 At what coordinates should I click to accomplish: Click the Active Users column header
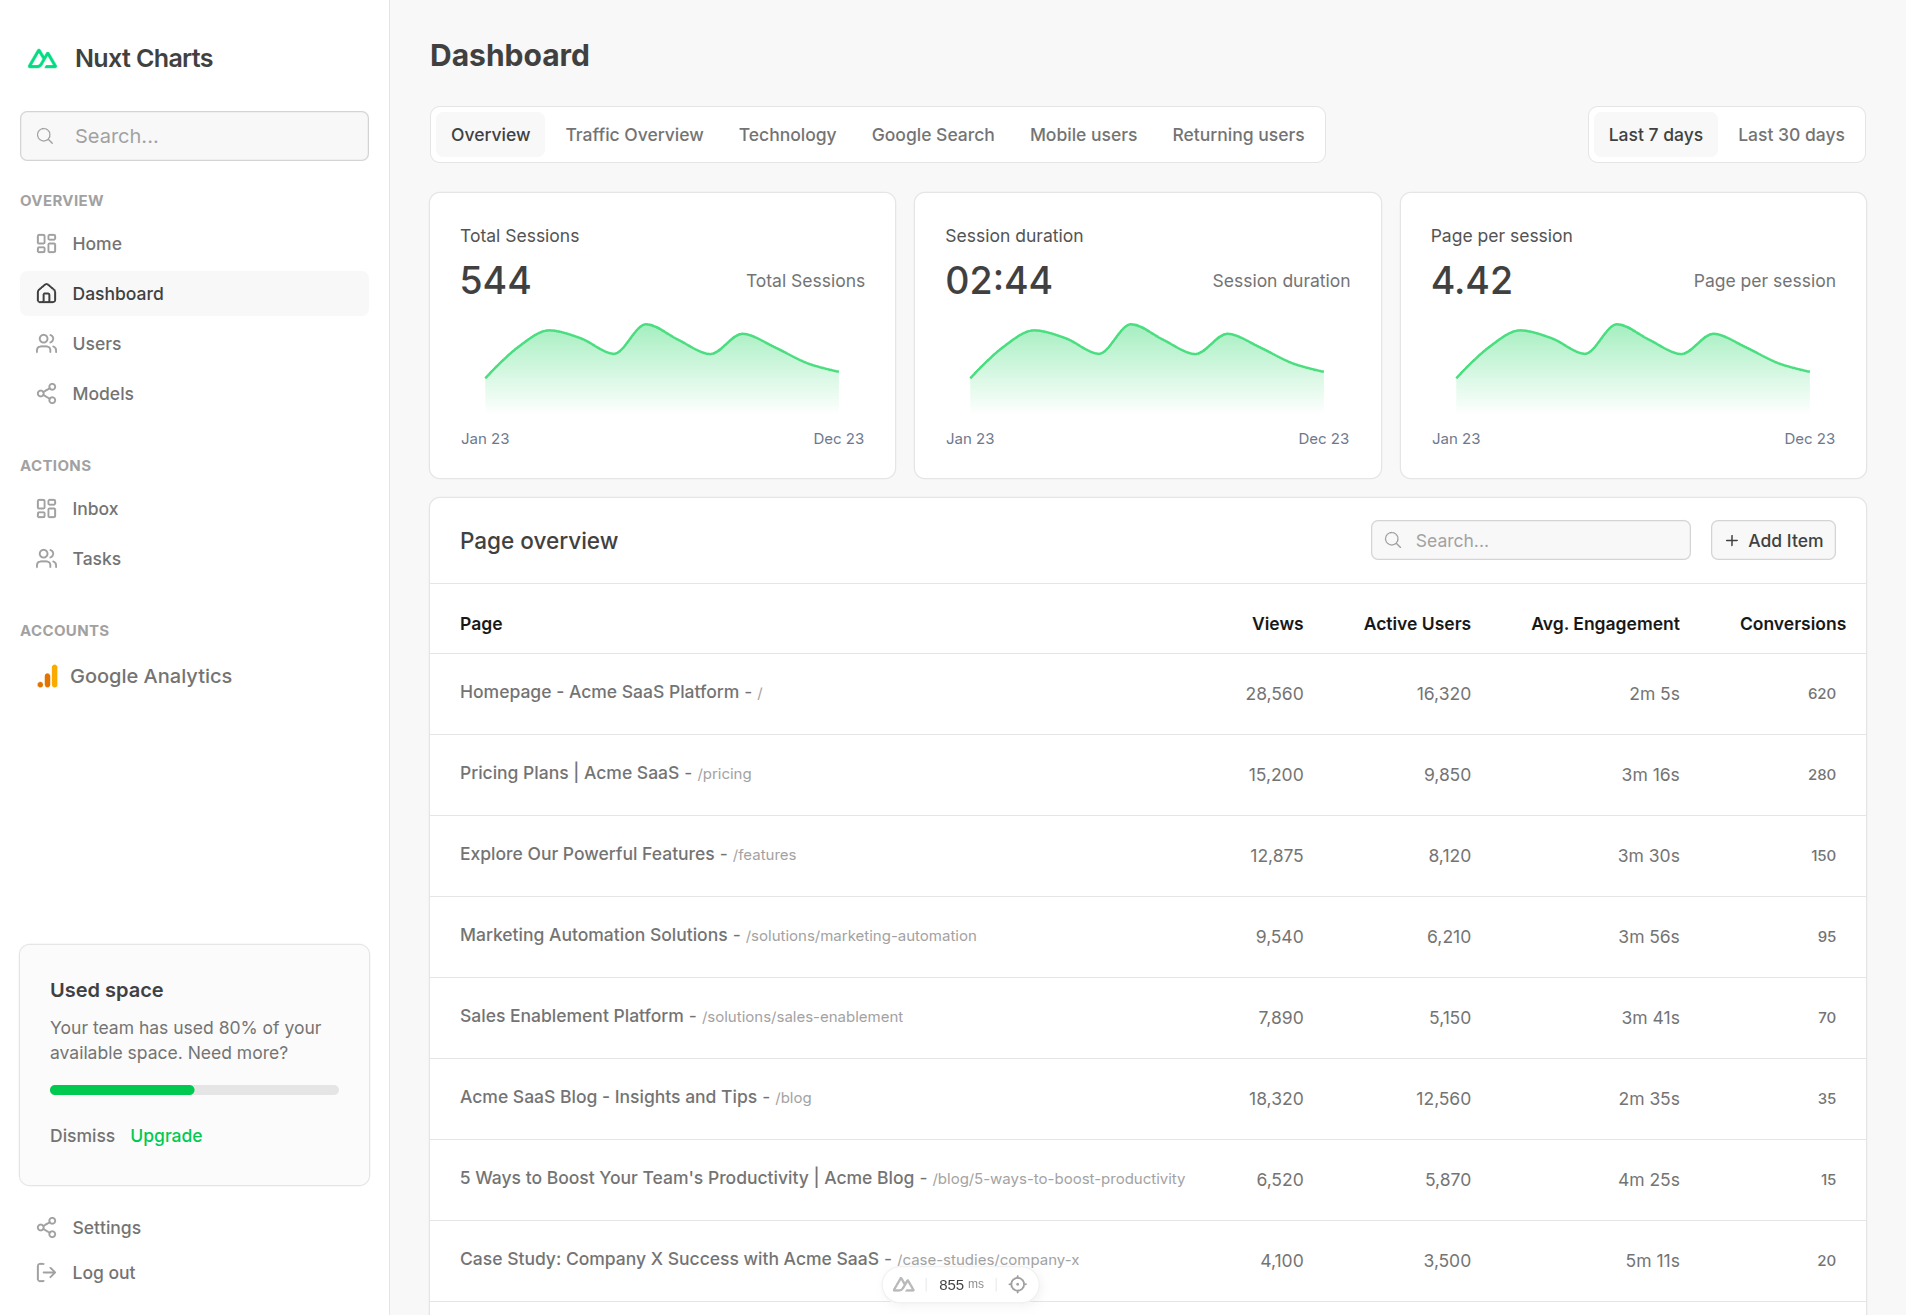[x=1417, y=624]
